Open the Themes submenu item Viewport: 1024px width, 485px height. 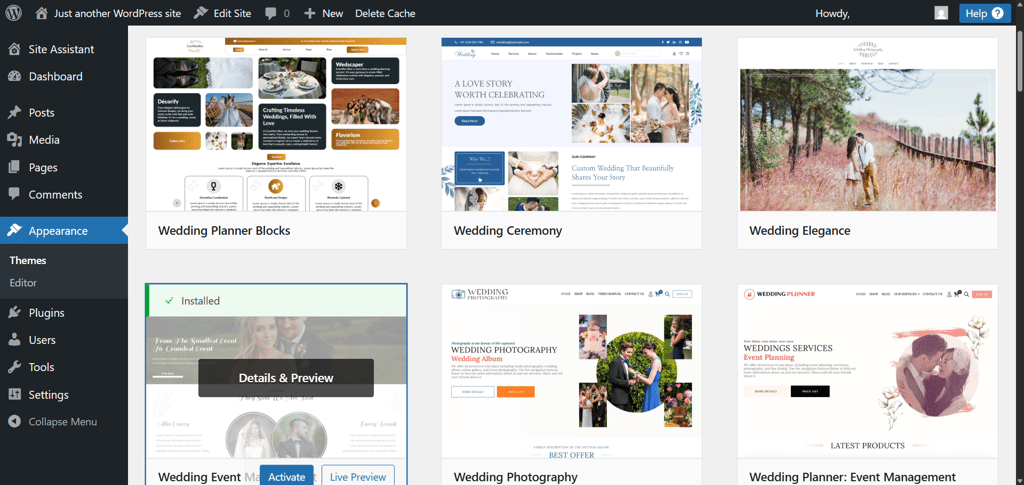[x=28, y=260]
